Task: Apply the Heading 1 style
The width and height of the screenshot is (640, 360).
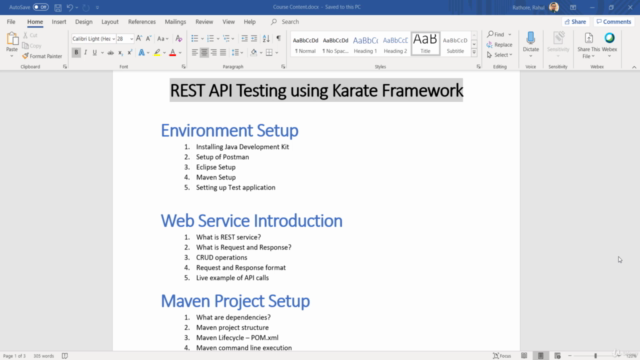Action: [x=365, y=44]
